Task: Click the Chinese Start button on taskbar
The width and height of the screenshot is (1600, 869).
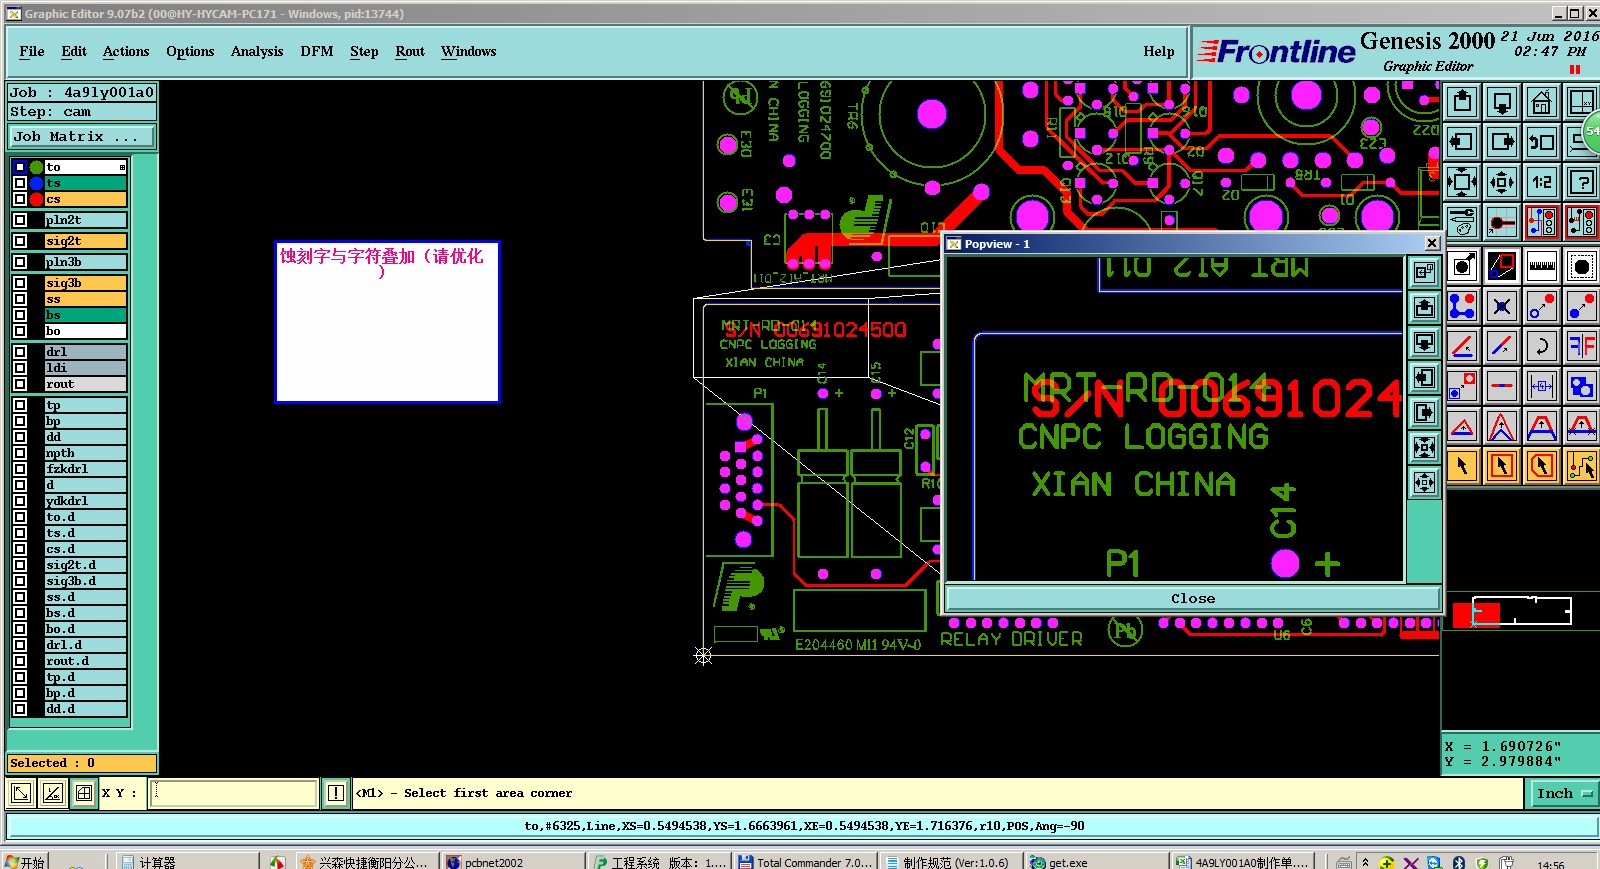Action: tap(25, 862)
